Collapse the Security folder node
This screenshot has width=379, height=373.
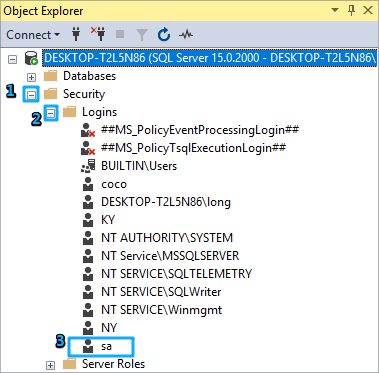pyautogui.click(x=31, y=96)
